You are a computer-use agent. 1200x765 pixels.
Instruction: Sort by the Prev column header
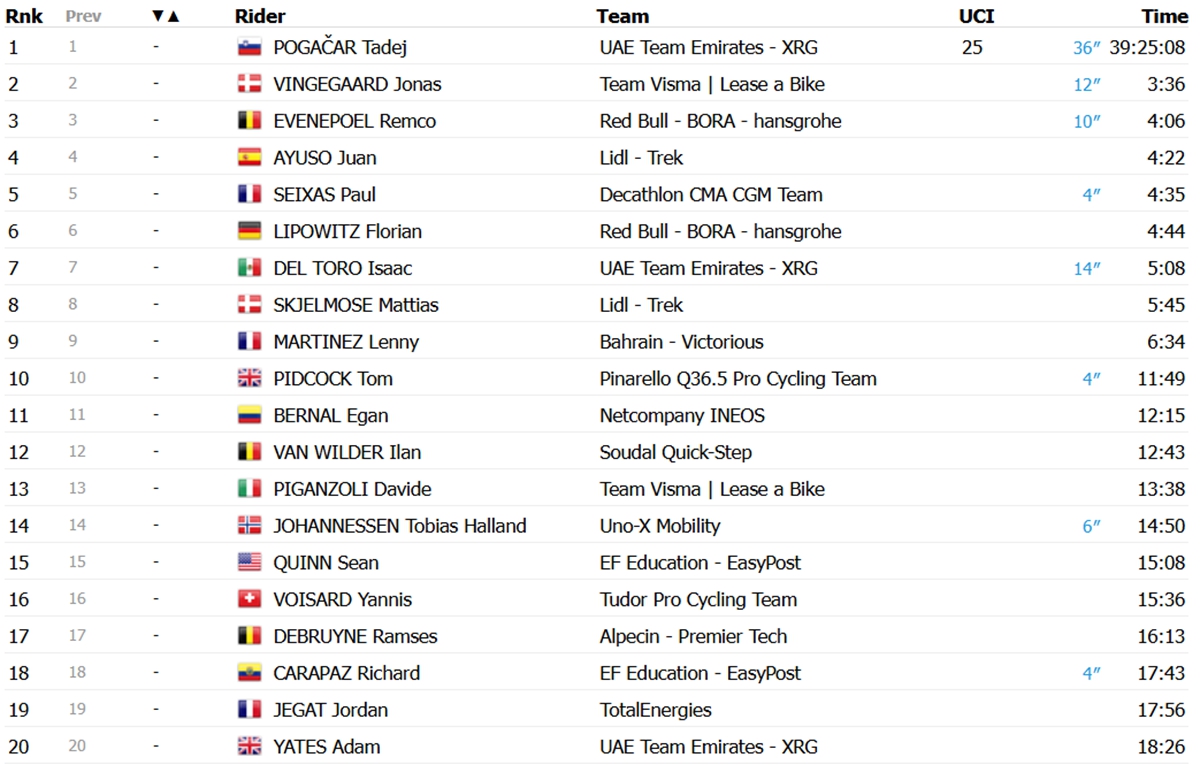click(84, 16)
